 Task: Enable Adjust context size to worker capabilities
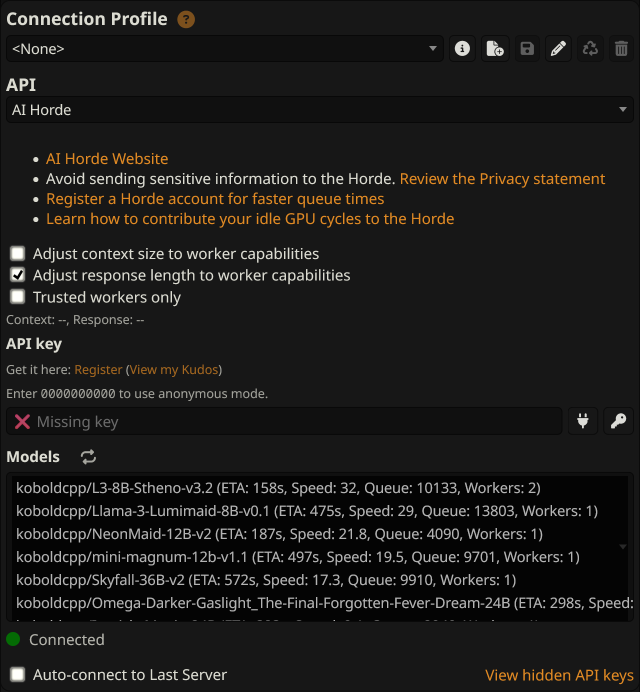click(18, 253)
